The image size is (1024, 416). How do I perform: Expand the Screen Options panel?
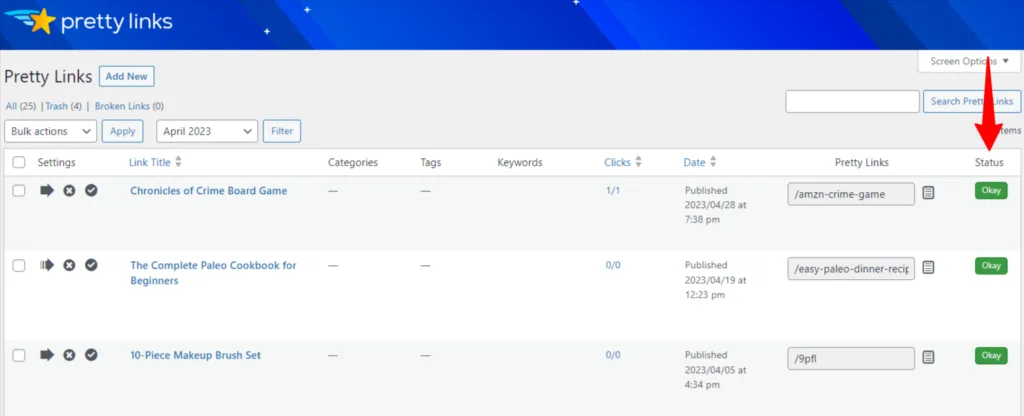pos(969,61)
